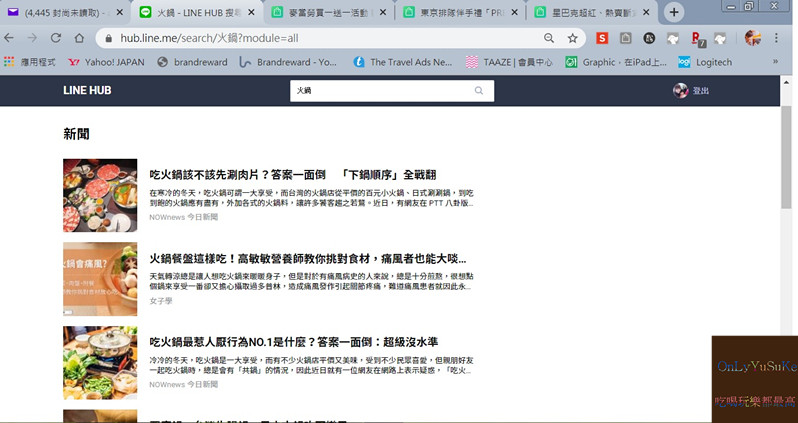Open the red R extension with badge
This screenshot has width=798, height=423.
[x=697, y=39]
